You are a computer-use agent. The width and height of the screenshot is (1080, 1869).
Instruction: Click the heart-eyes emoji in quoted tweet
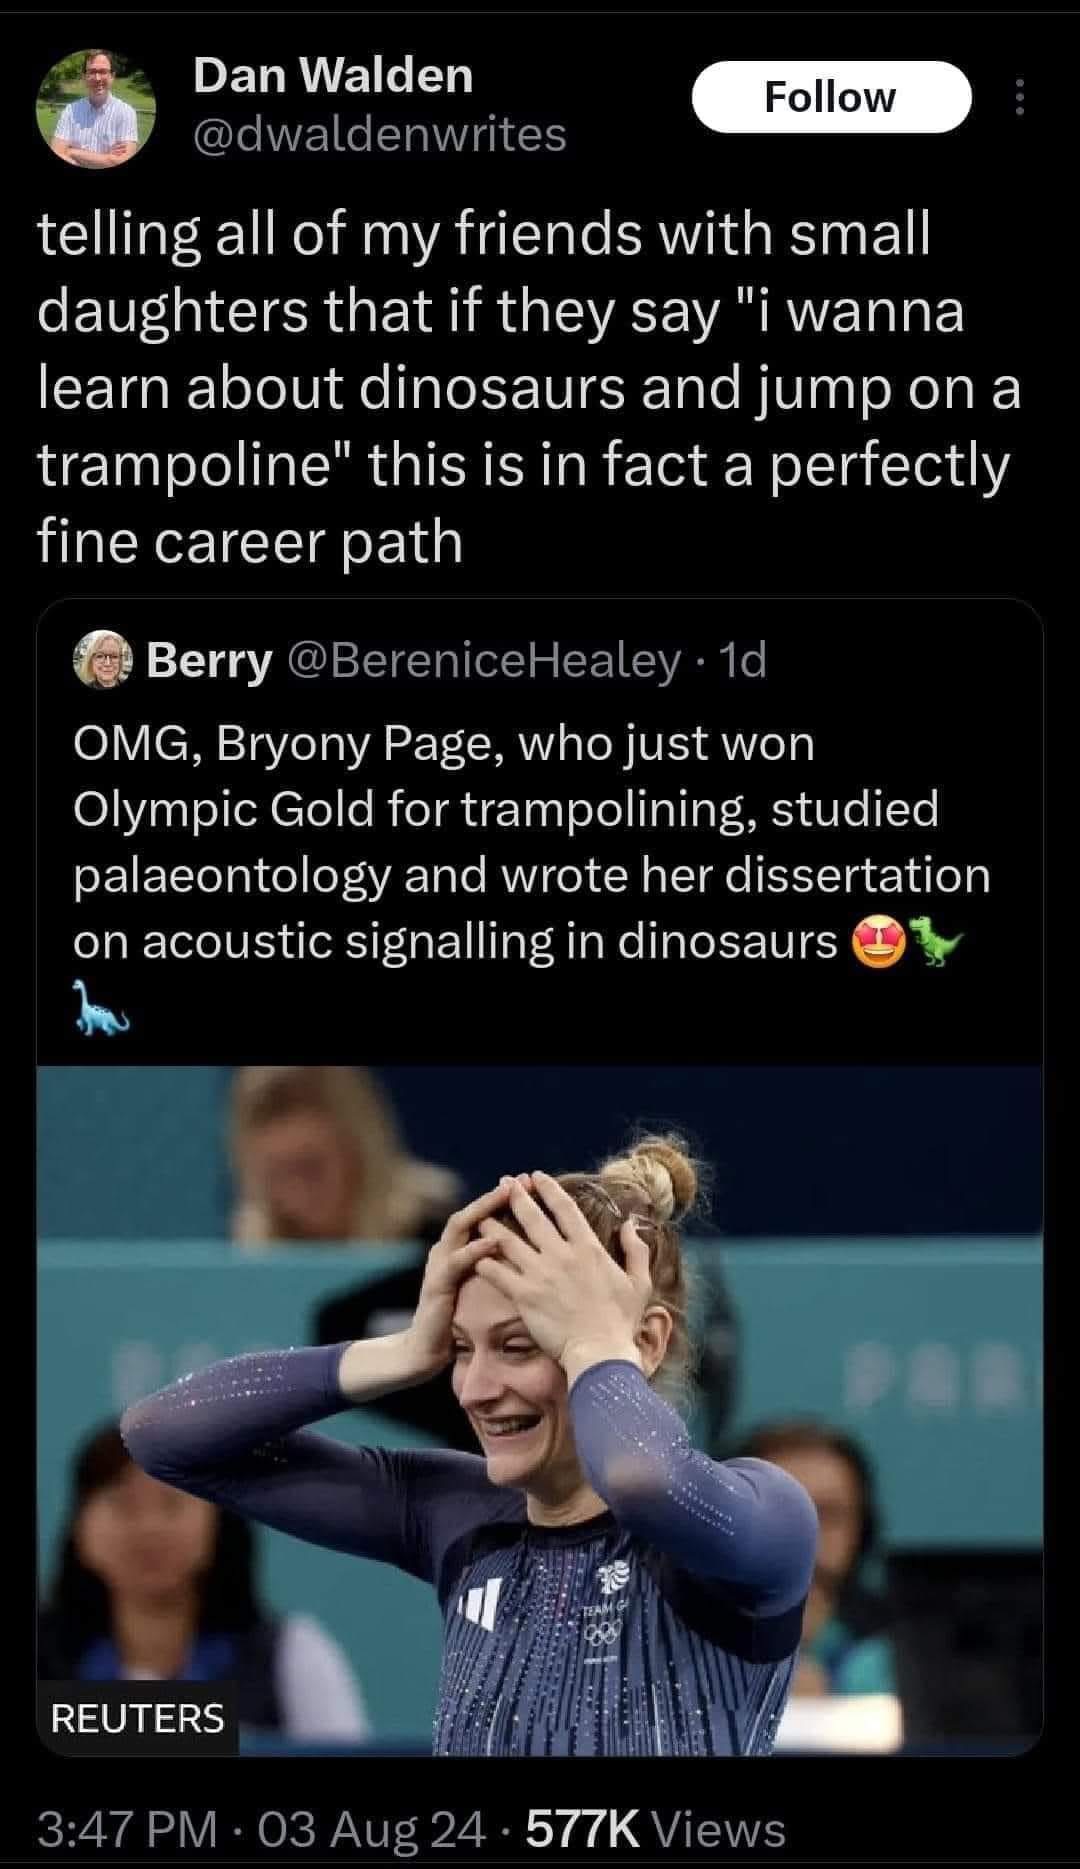point(876,942)
